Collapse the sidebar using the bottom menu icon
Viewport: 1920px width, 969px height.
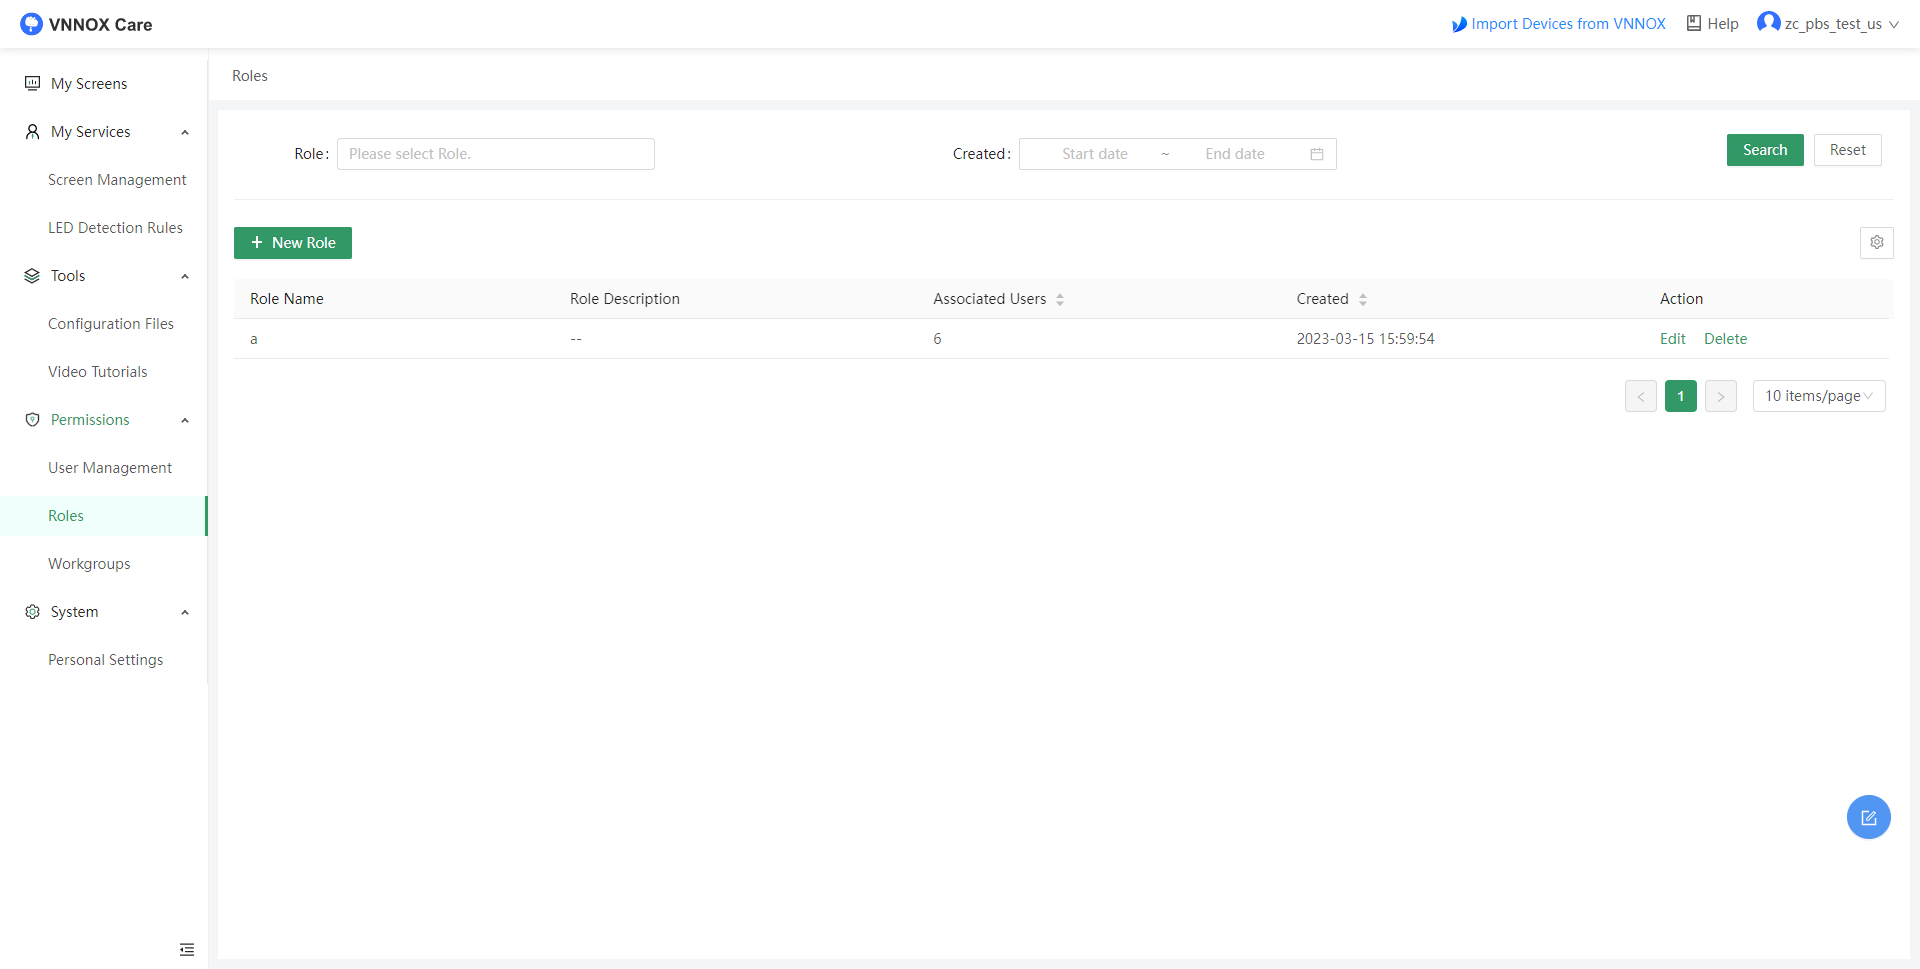coord(187,949)
